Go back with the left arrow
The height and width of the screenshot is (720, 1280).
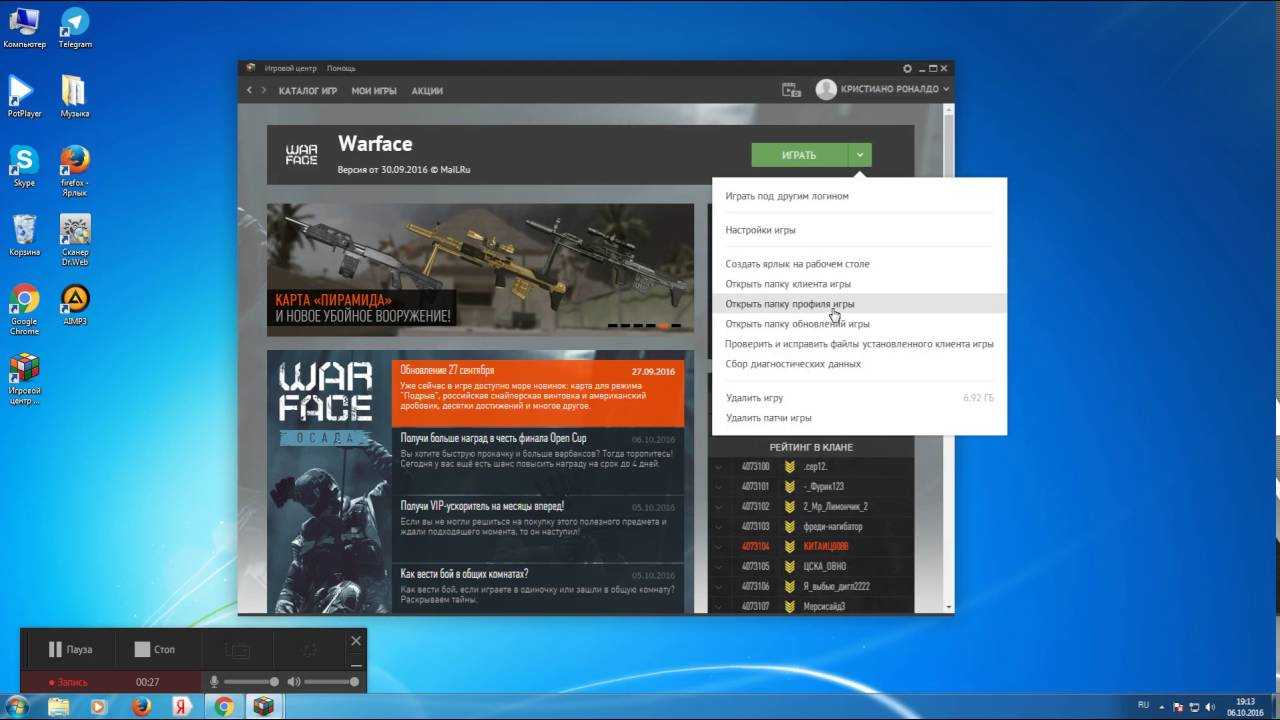pyautogui.click(x=250, y=90)
